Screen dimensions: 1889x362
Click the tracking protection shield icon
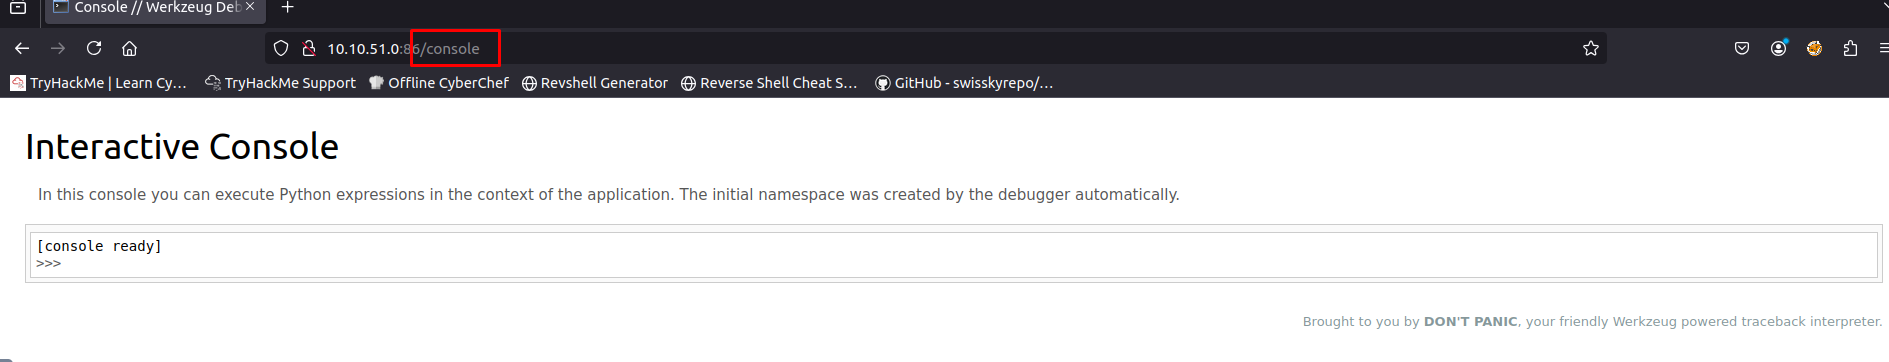[281, 48]
